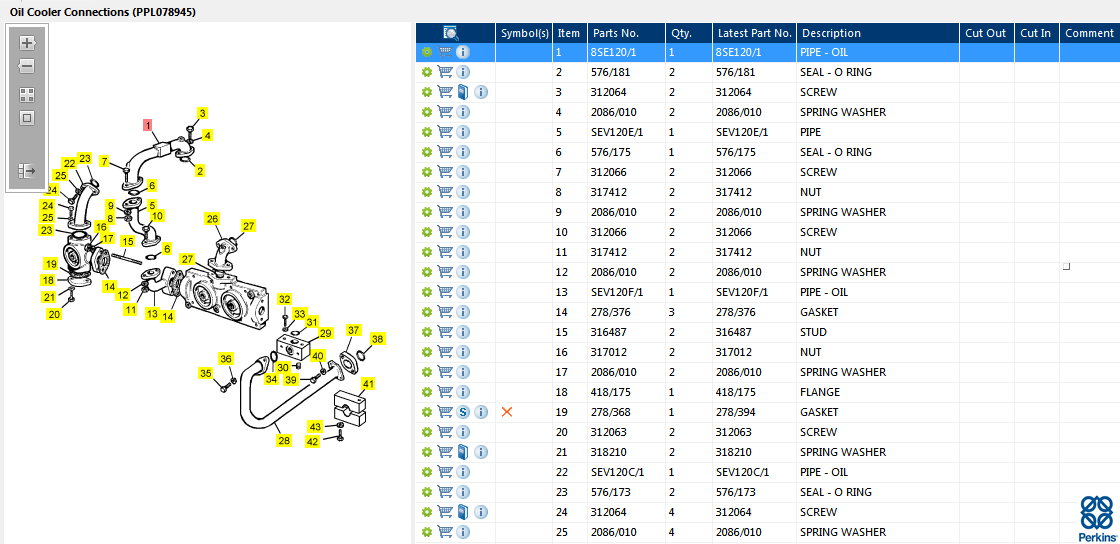Select callout 42 on the diagram
The height and width of the screenshot is (544, 1120).
[x=313, y=442]
